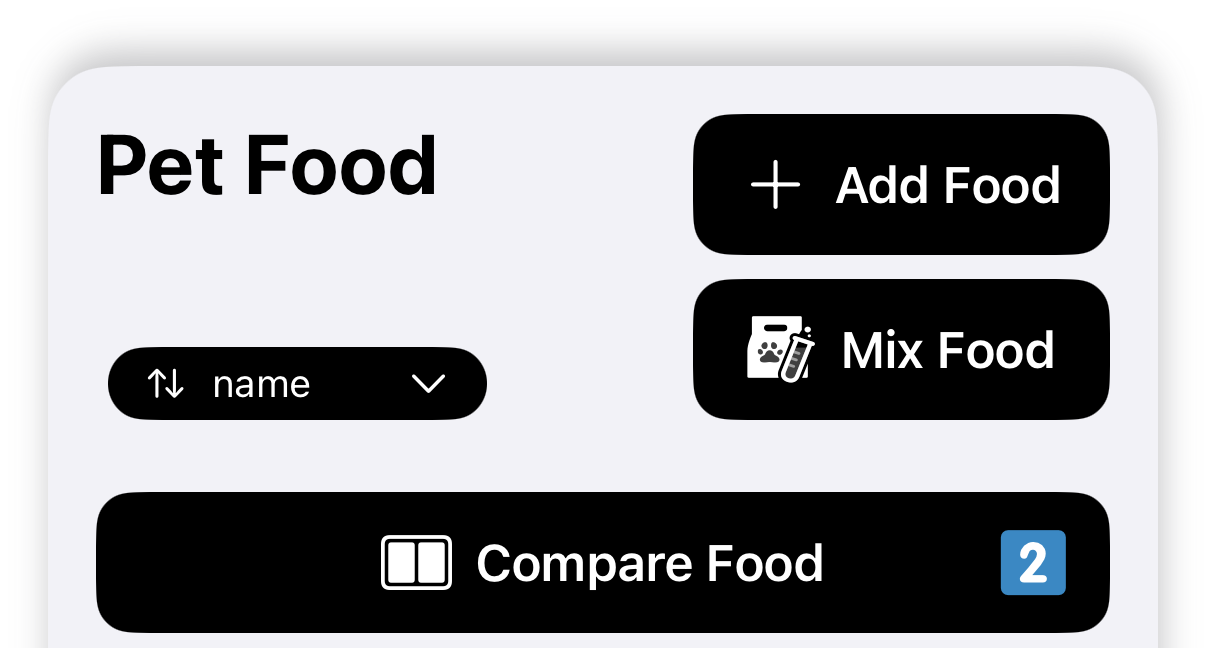Click the word "Pet" in the title
The width and height of the screenshot is (1206, 648).
coord(162,168)
